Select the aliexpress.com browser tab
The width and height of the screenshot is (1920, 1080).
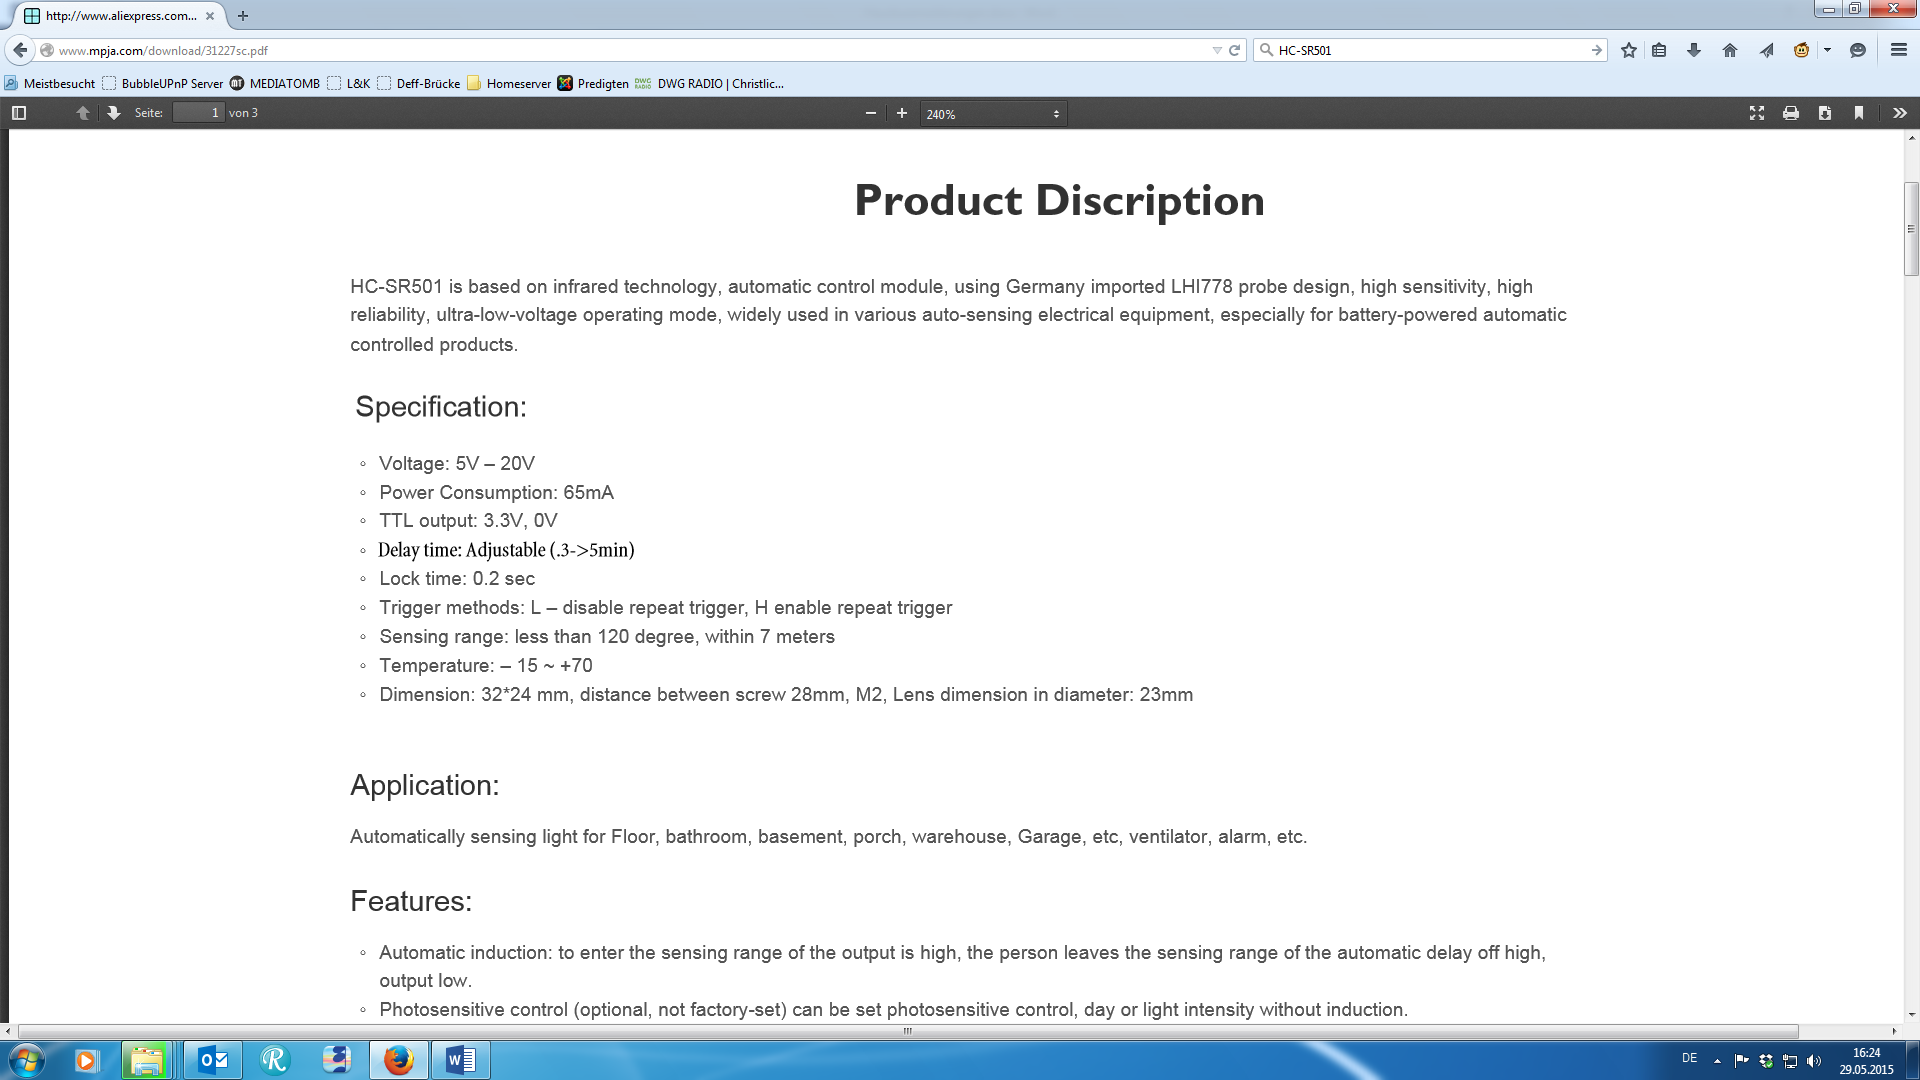[120, 16]
